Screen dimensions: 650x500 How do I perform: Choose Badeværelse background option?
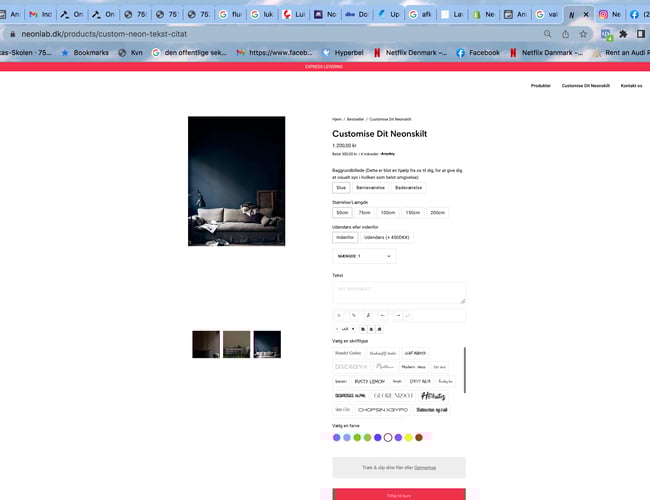[408, 188]
